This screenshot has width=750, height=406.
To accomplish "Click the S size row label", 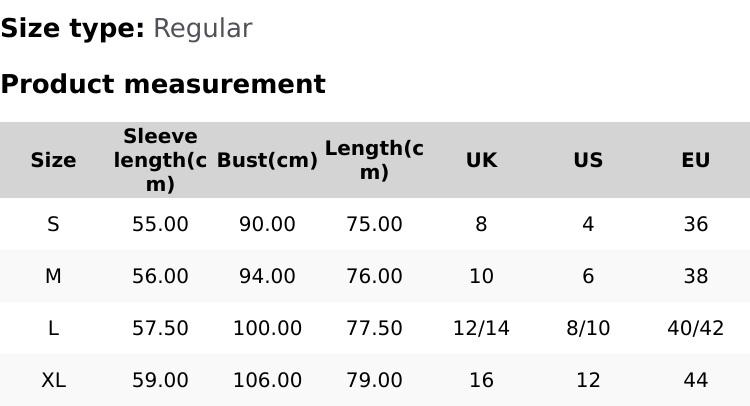I will [x=53, y=224].
